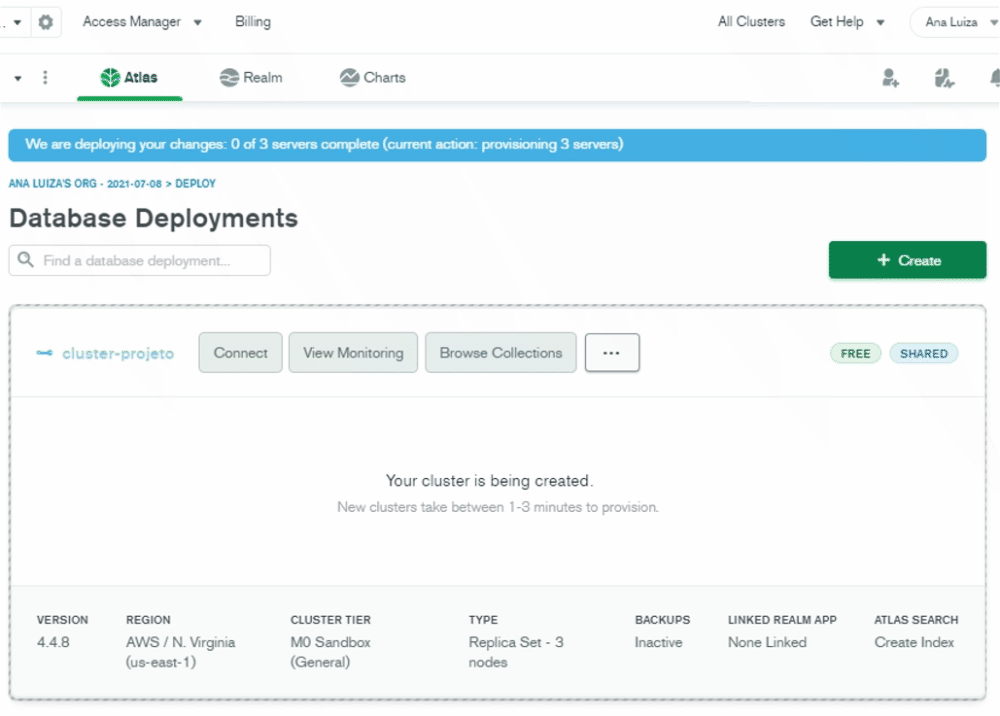Switch to the Charts tab
This screenshot has height=716, width=1000.
372,78
